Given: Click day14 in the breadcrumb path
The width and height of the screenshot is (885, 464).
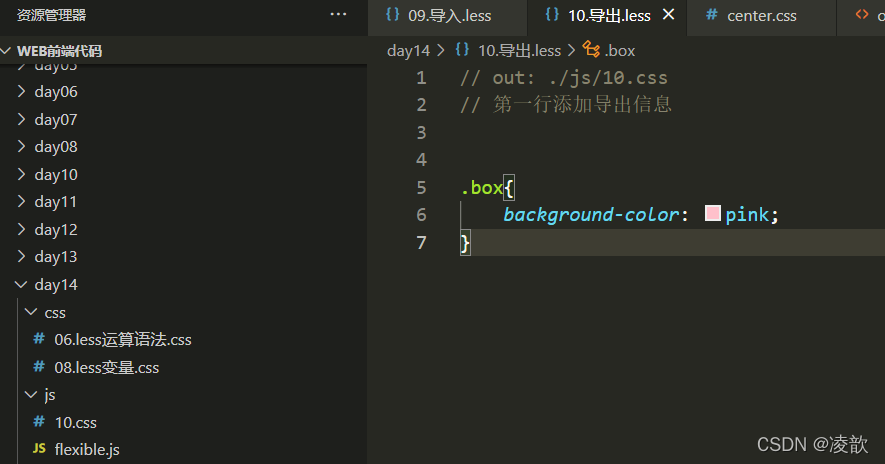Looking at the screenshot, I should coord(408,51).
